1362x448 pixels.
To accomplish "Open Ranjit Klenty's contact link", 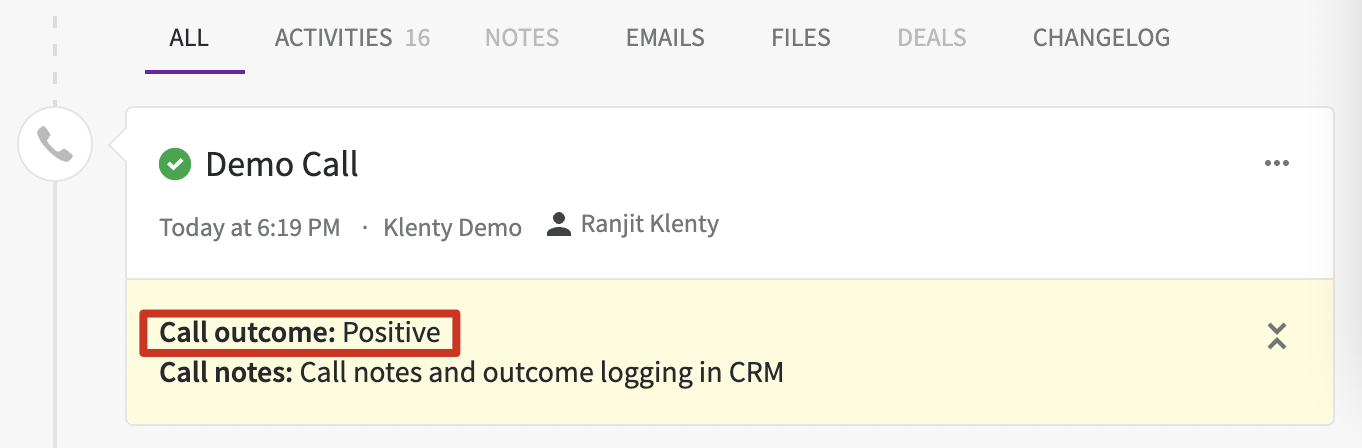I will click(649, 224).
